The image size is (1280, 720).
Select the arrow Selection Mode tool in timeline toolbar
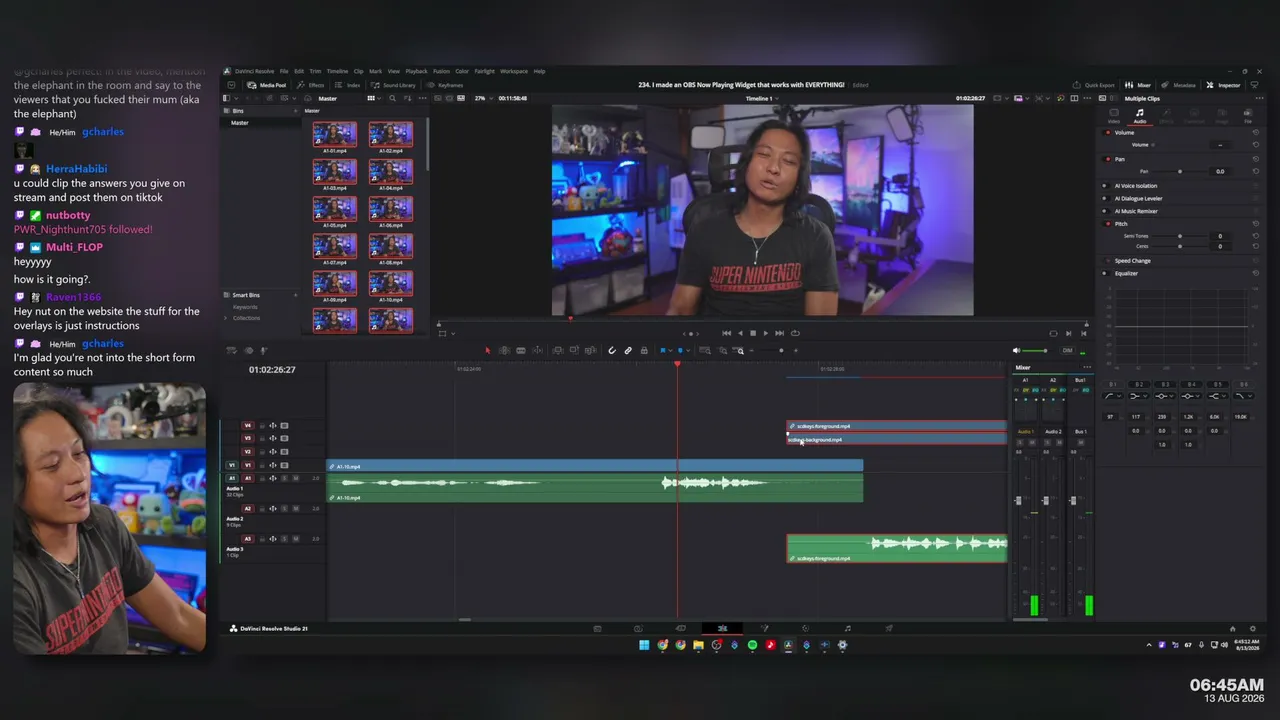(x=488, y=350)
